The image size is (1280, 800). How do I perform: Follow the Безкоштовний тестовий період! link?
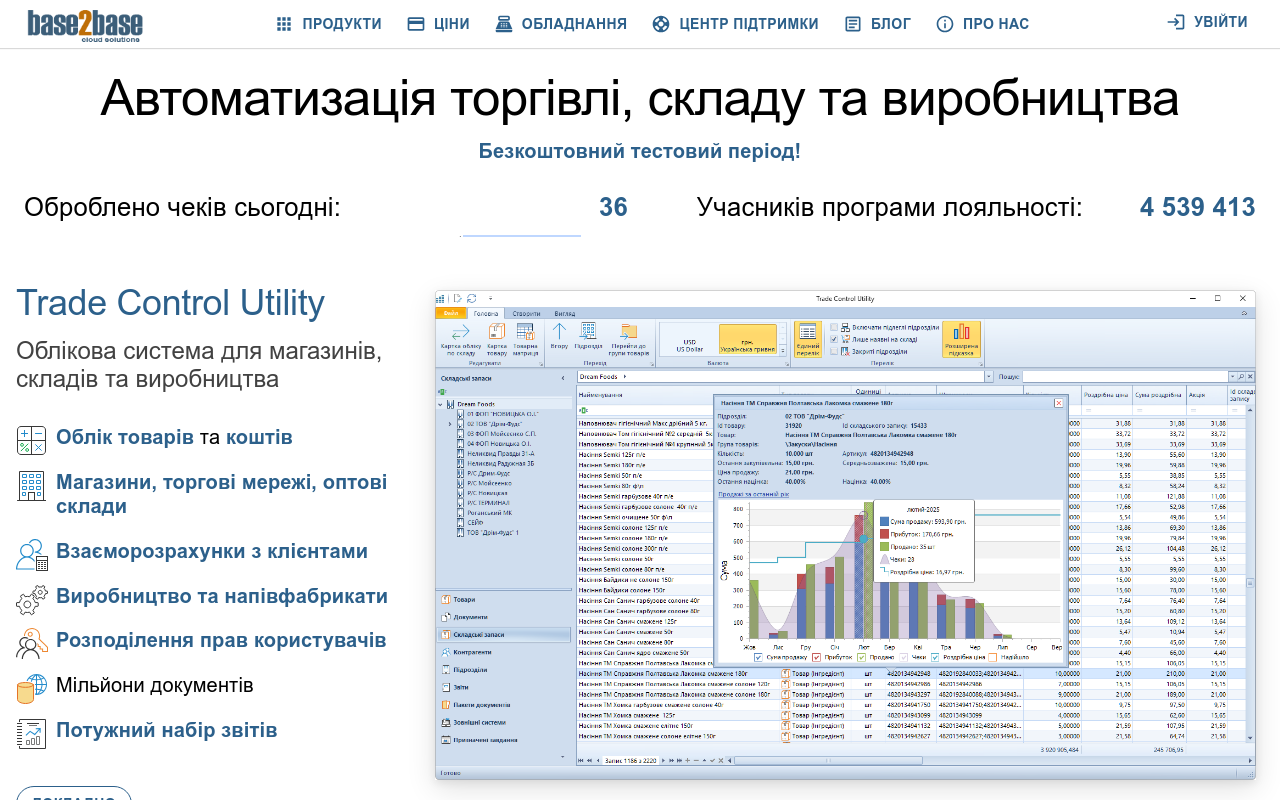pyautogui.click(x=639, y=151)
